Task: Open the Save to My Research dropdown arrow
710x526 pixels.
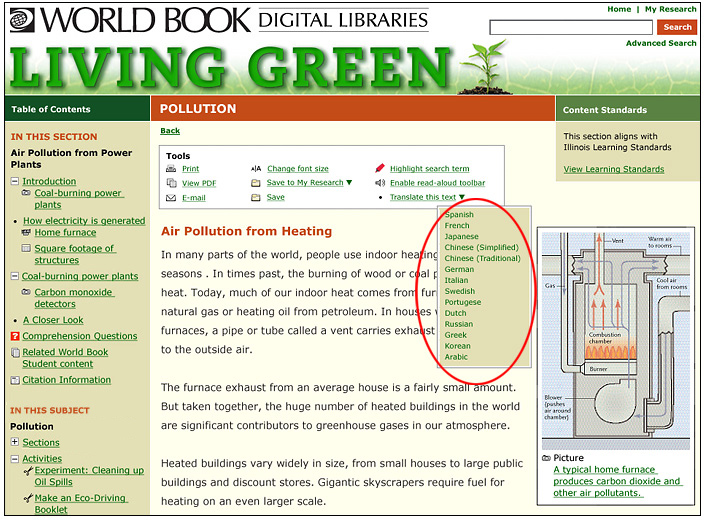Action: (x=349, y=183)
